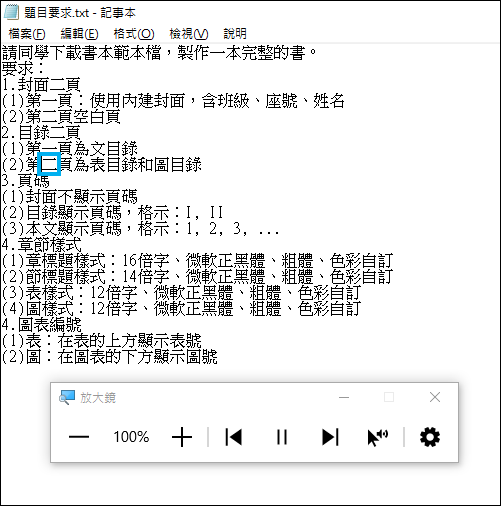Minimize the Magnifier window
This screenshot has height=506, width=501.
pos(344,397)
